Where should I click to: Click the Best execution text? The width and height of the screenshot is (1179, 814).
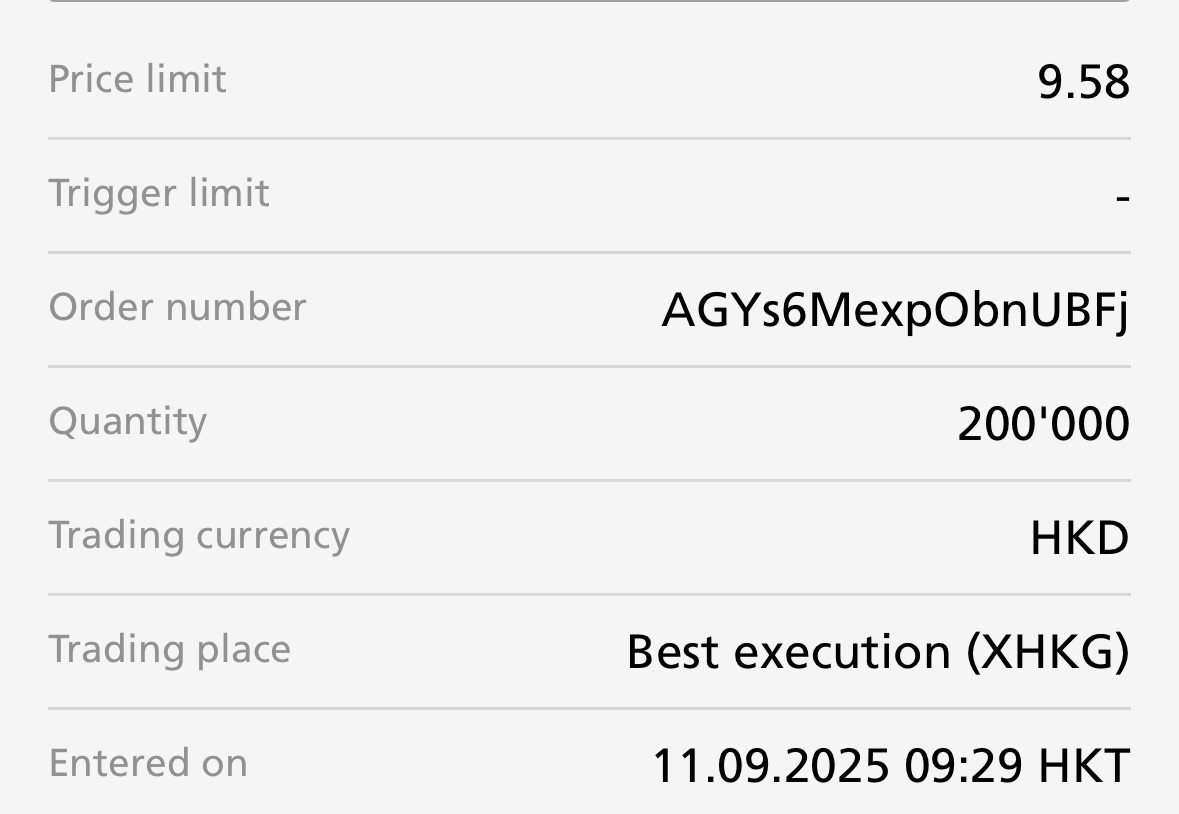pos(787,652)
